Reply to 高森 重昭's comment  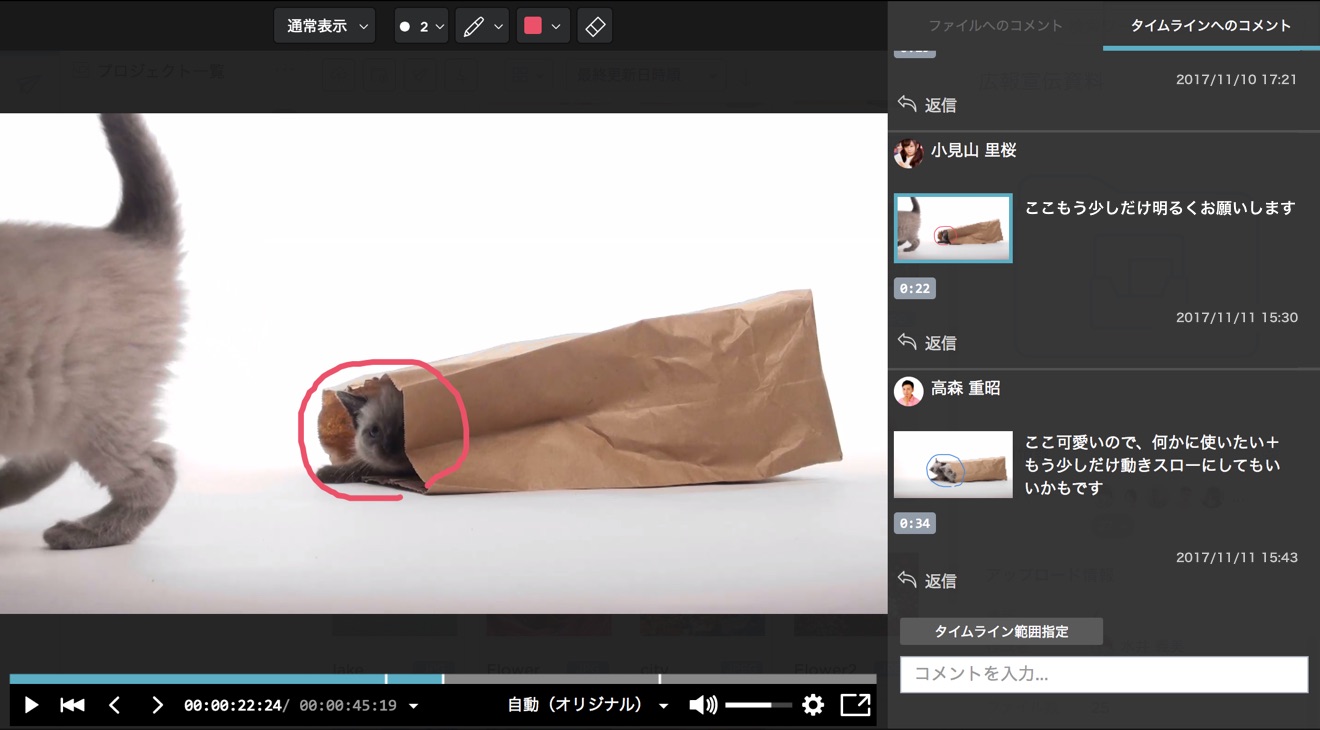click(927, 581)
